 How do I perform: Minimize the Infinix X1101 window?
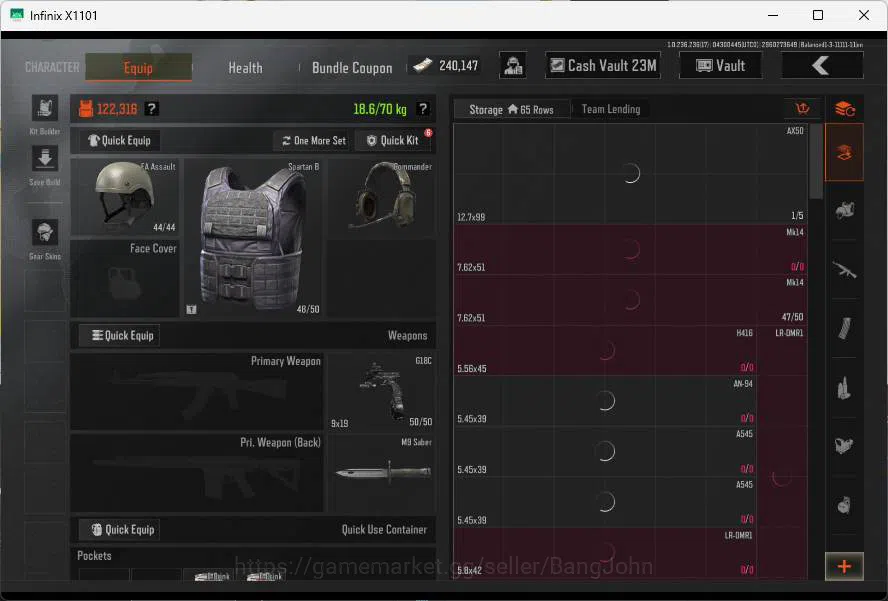point(773,15)
